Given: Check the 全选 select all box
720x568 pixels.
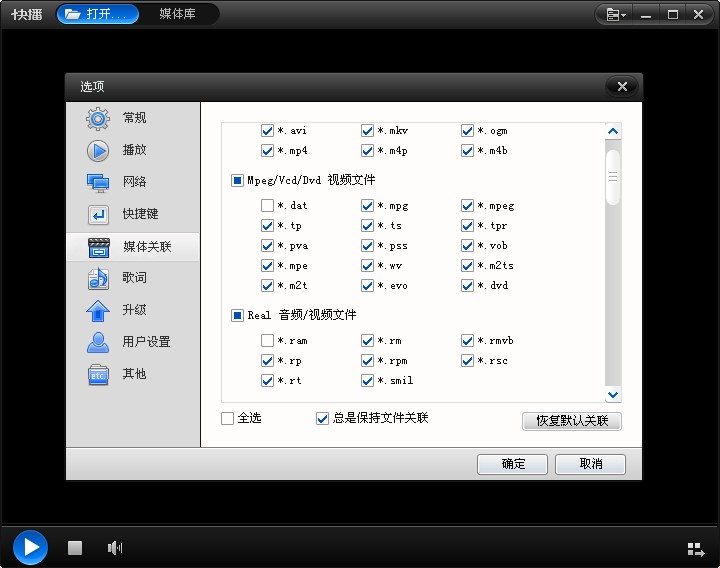Looking at the screenshot, I should (x=228, y=418).
